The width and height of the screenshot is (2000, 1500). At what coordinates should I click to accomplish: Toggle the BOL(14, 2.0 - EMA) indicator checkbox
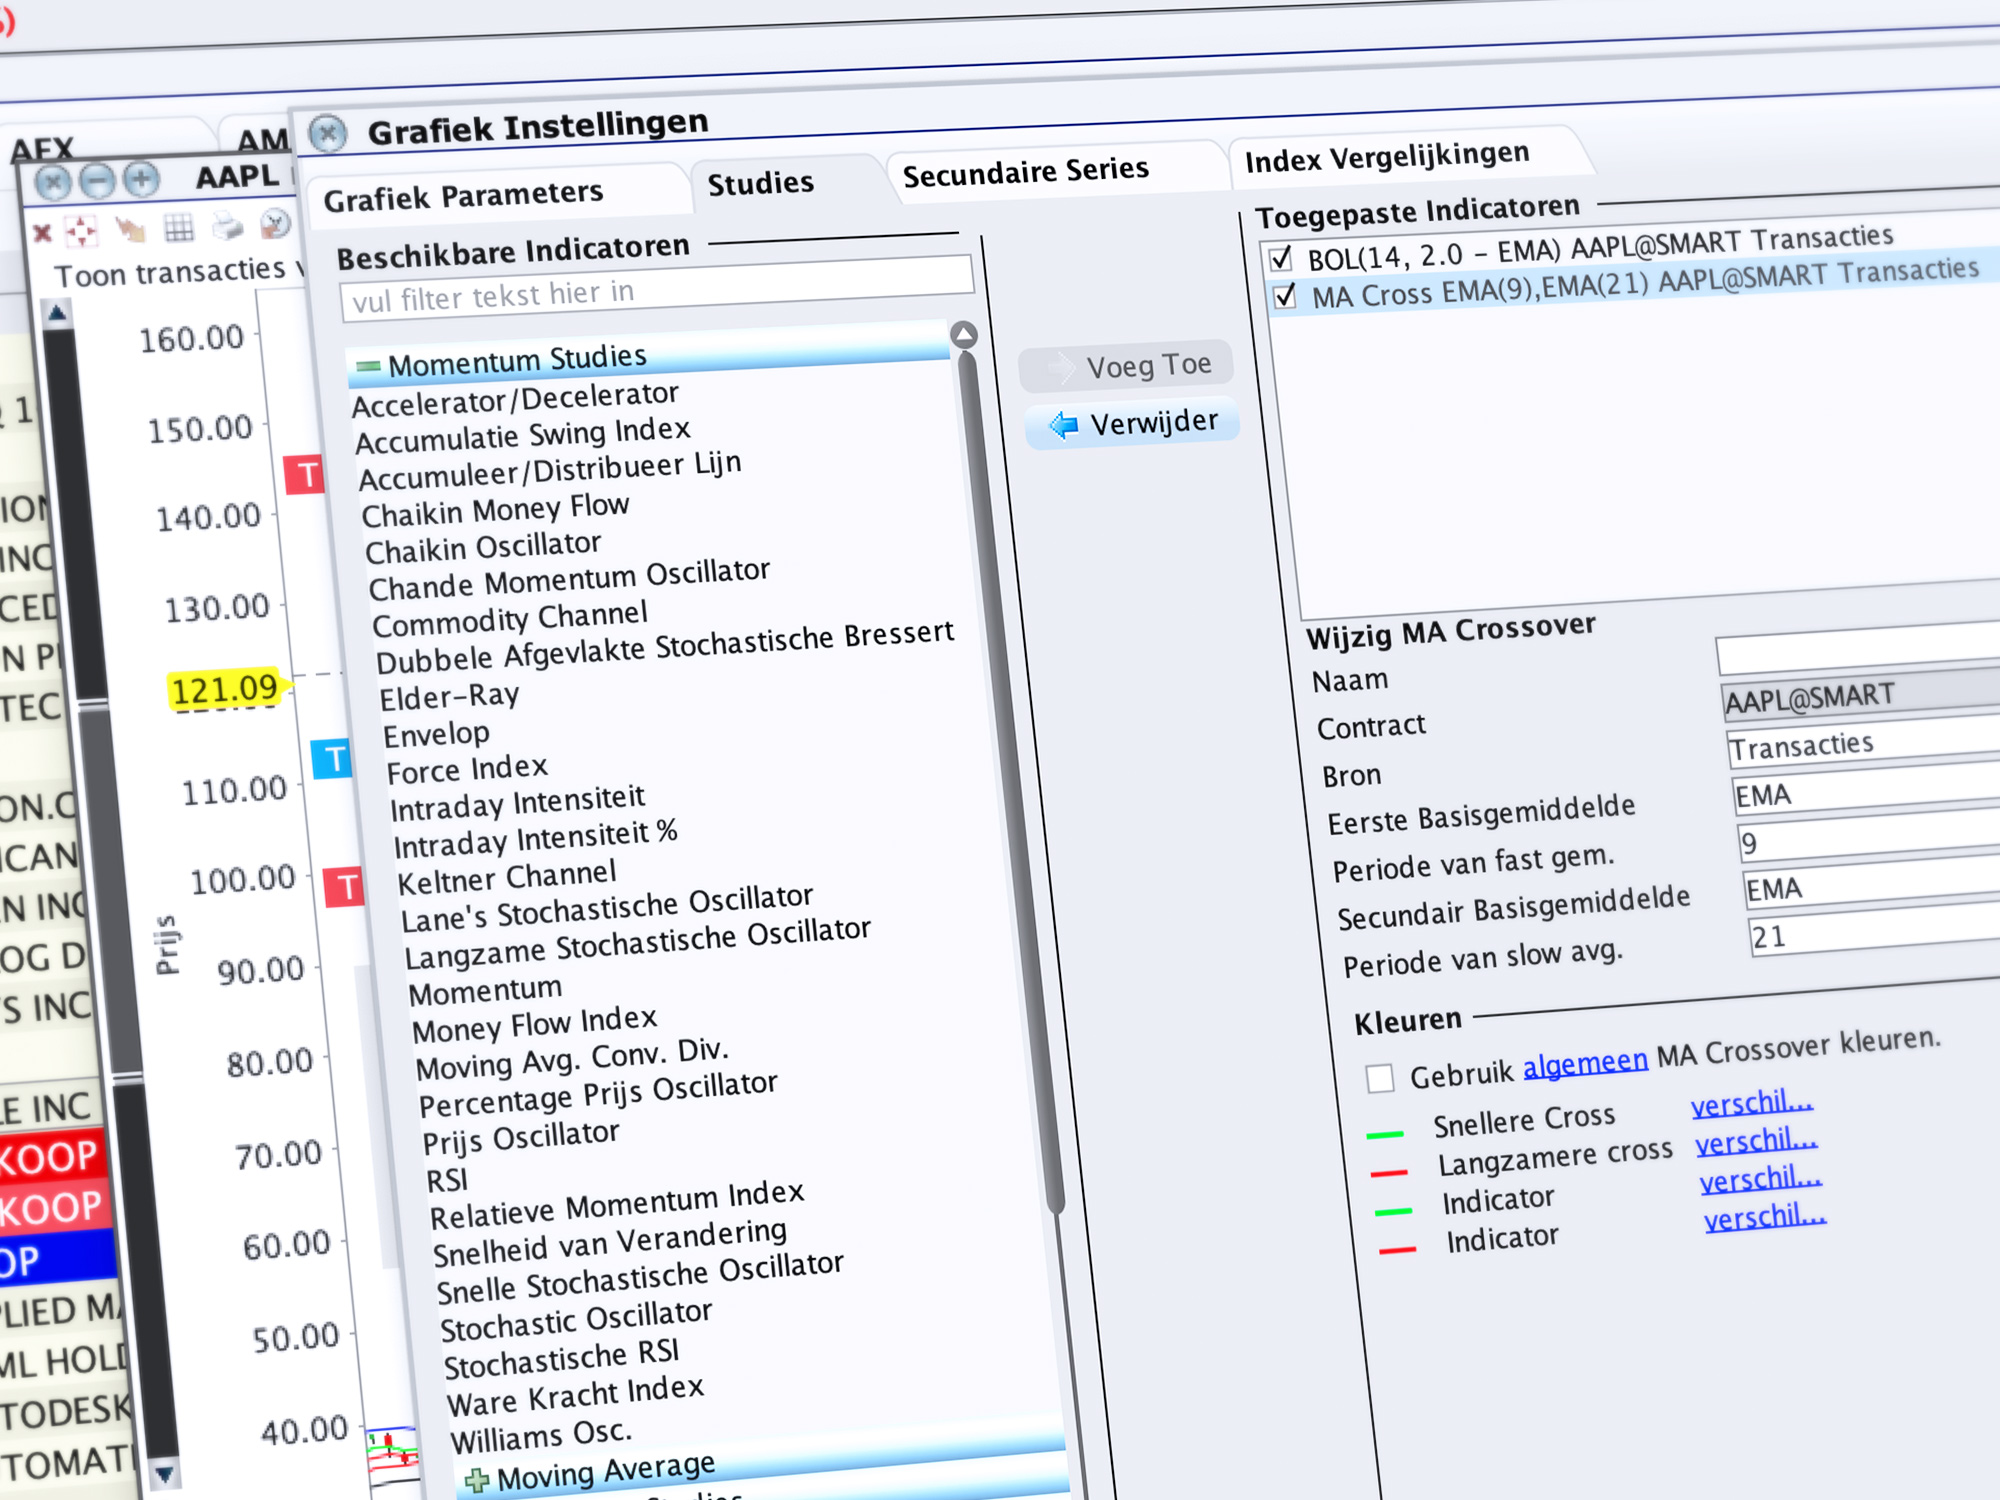click(x=1280, y=258)
